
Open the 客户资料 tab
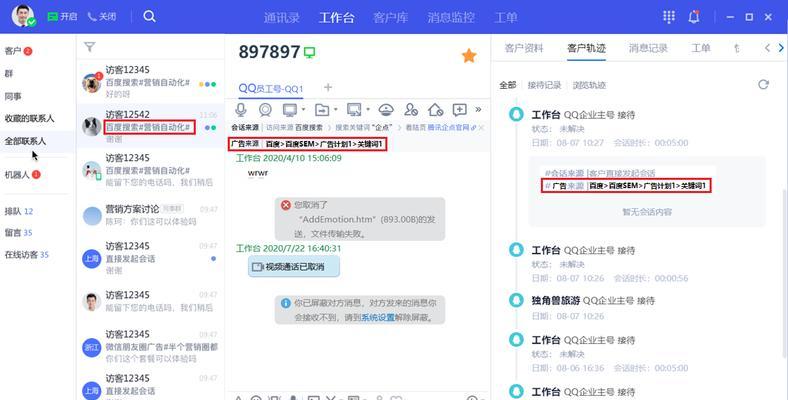[524, 48]
